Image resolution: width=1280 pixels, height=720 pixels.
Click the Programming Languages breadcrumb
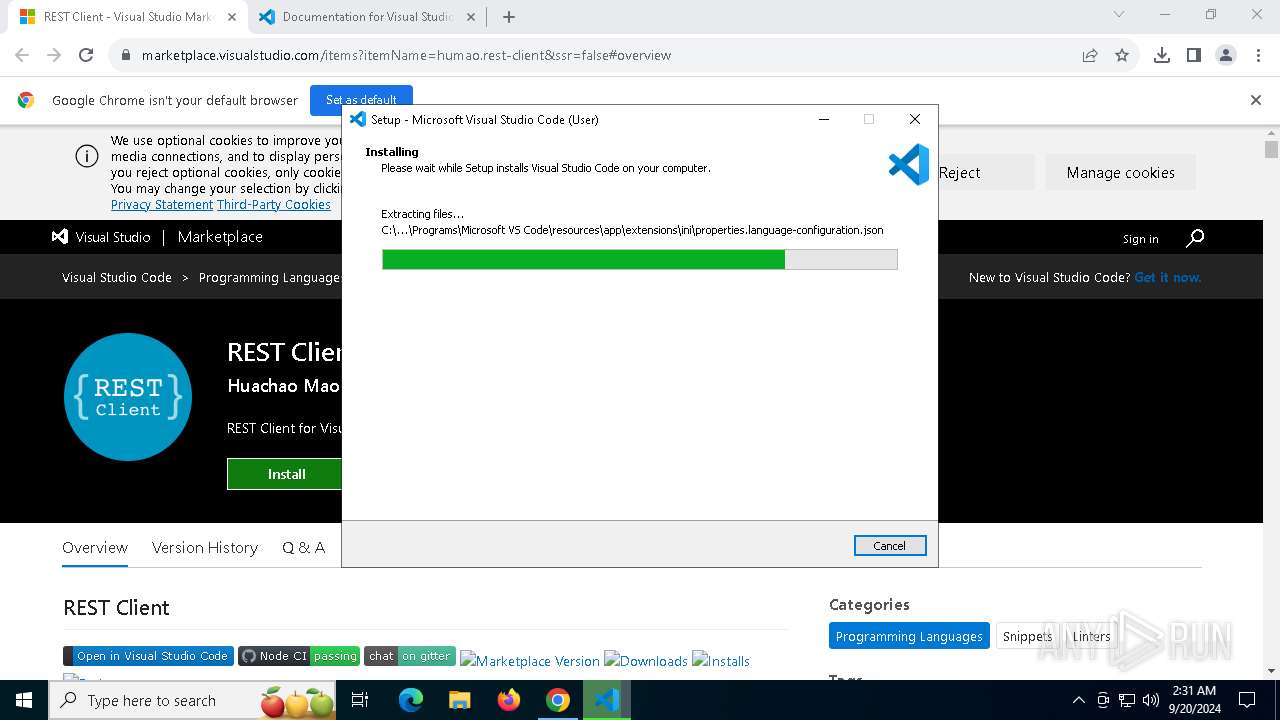pos(270,278)
